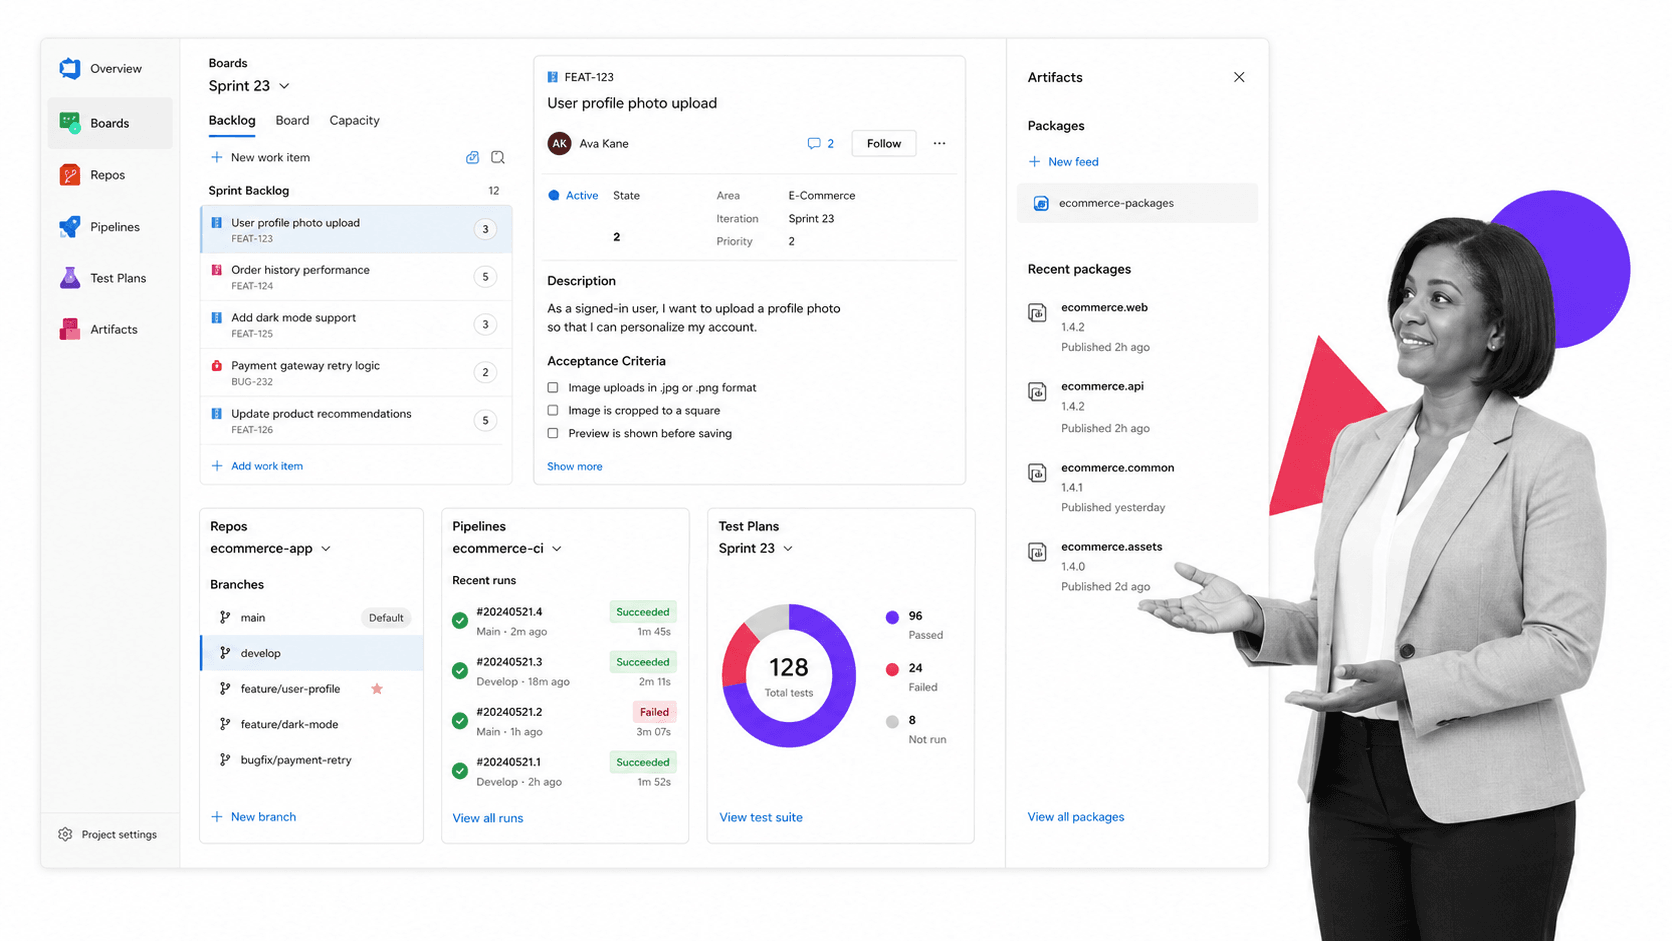Click the Failed badge on run #20240521.2
This screenshot has width=1672, height=941.
pos(654,712)
